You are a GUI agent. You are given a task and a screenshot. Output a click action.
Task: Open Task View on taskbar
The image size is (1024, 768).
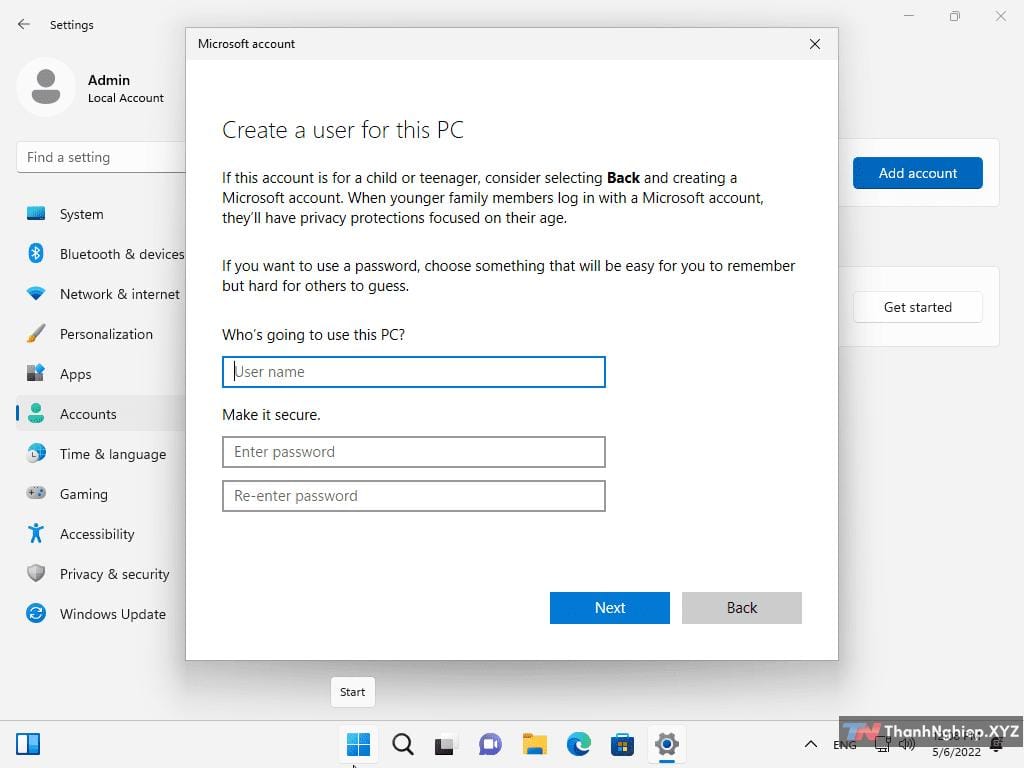pos(445,744)
